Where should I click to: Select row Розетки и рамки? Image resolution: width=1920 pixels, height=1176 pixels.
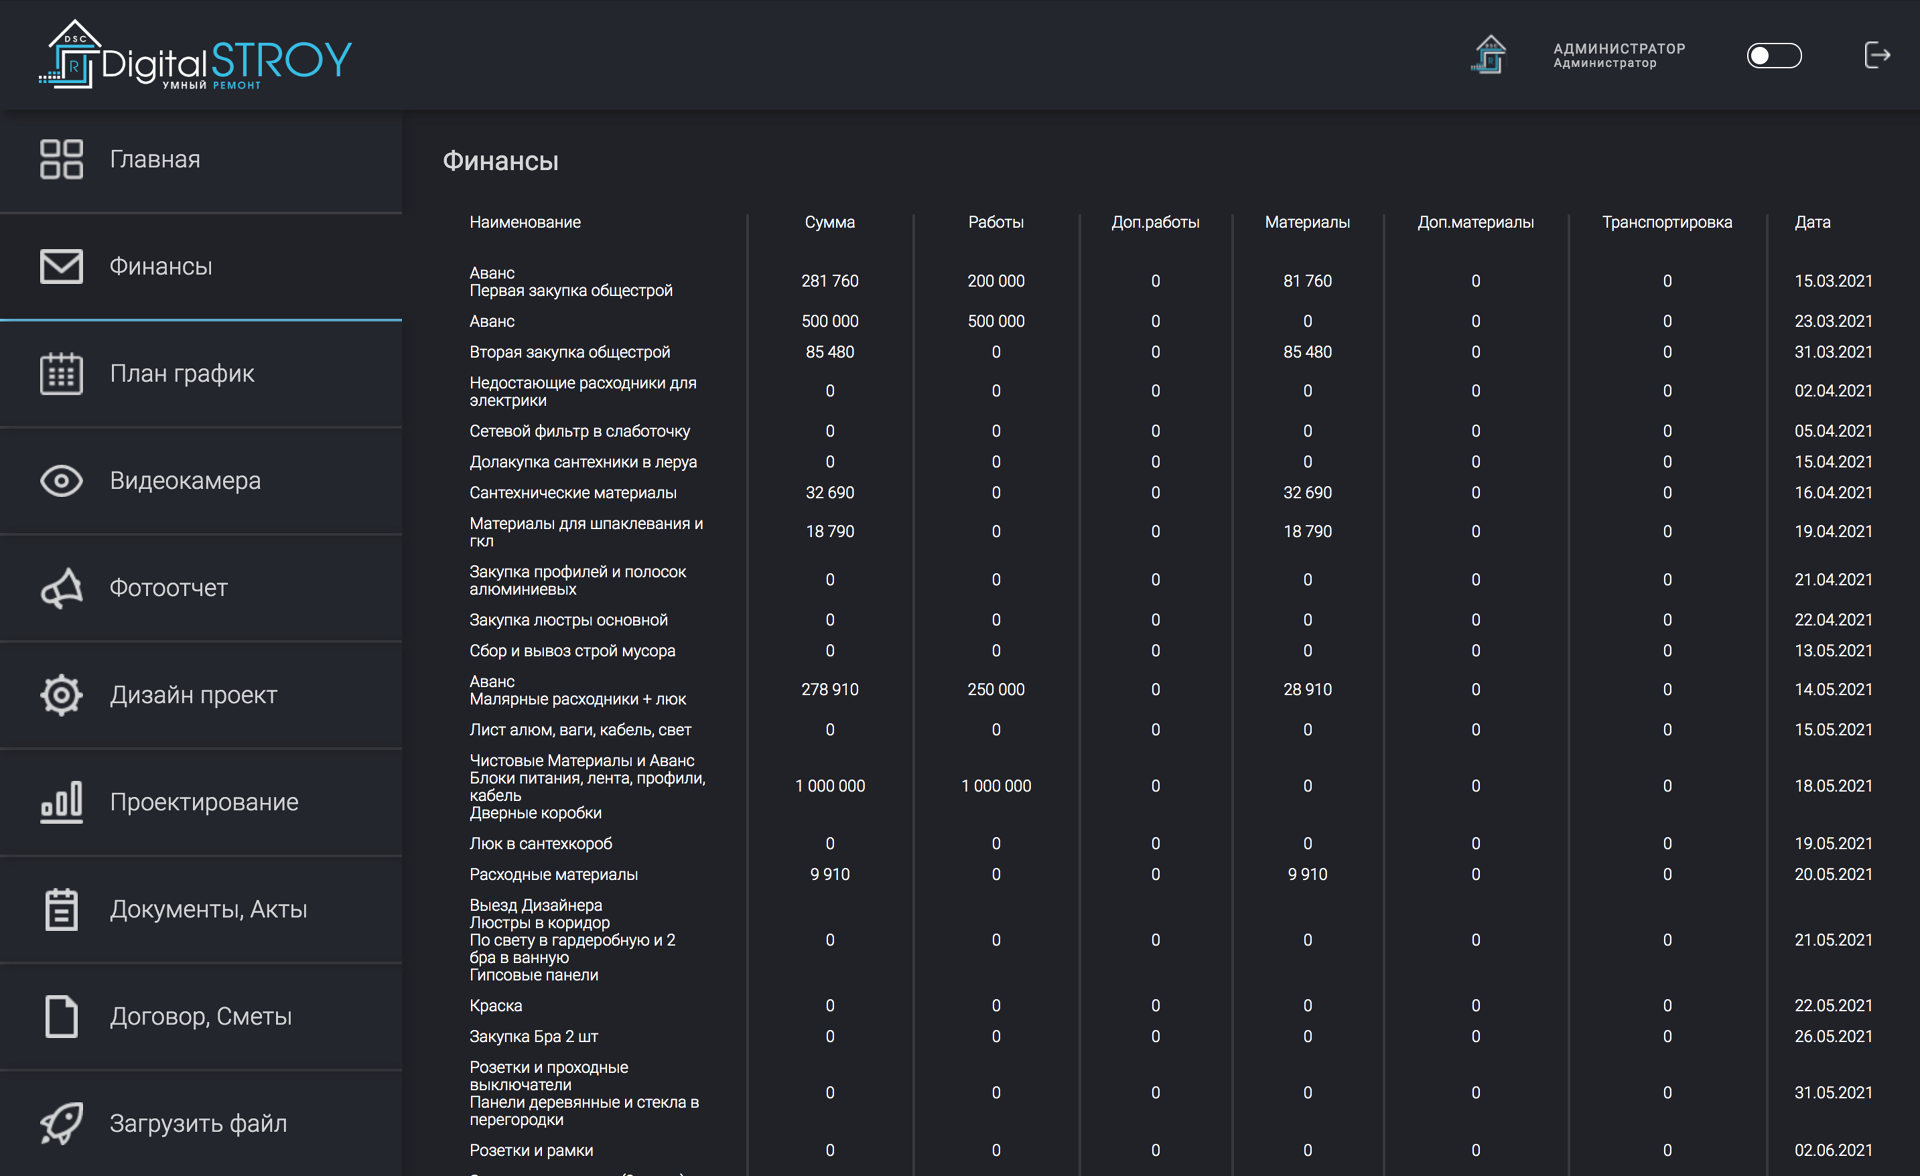coord(1171,1151)
